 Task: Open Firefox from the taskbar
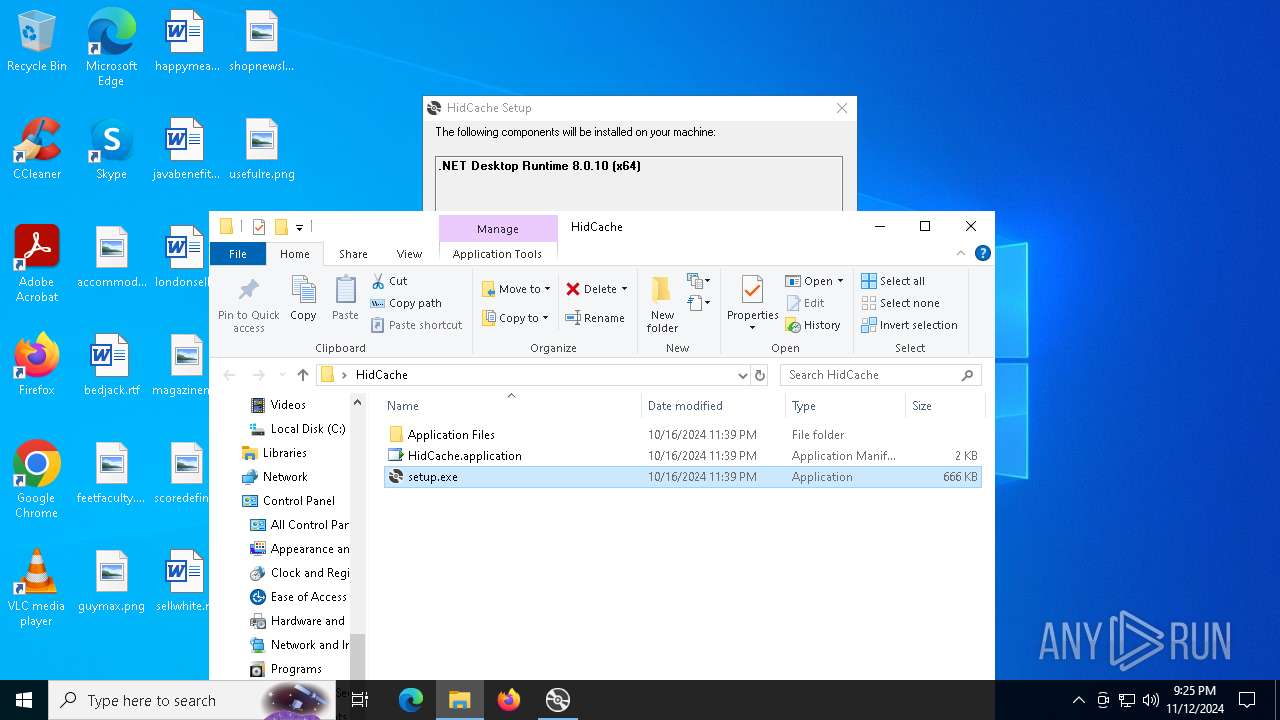point(509,700)
